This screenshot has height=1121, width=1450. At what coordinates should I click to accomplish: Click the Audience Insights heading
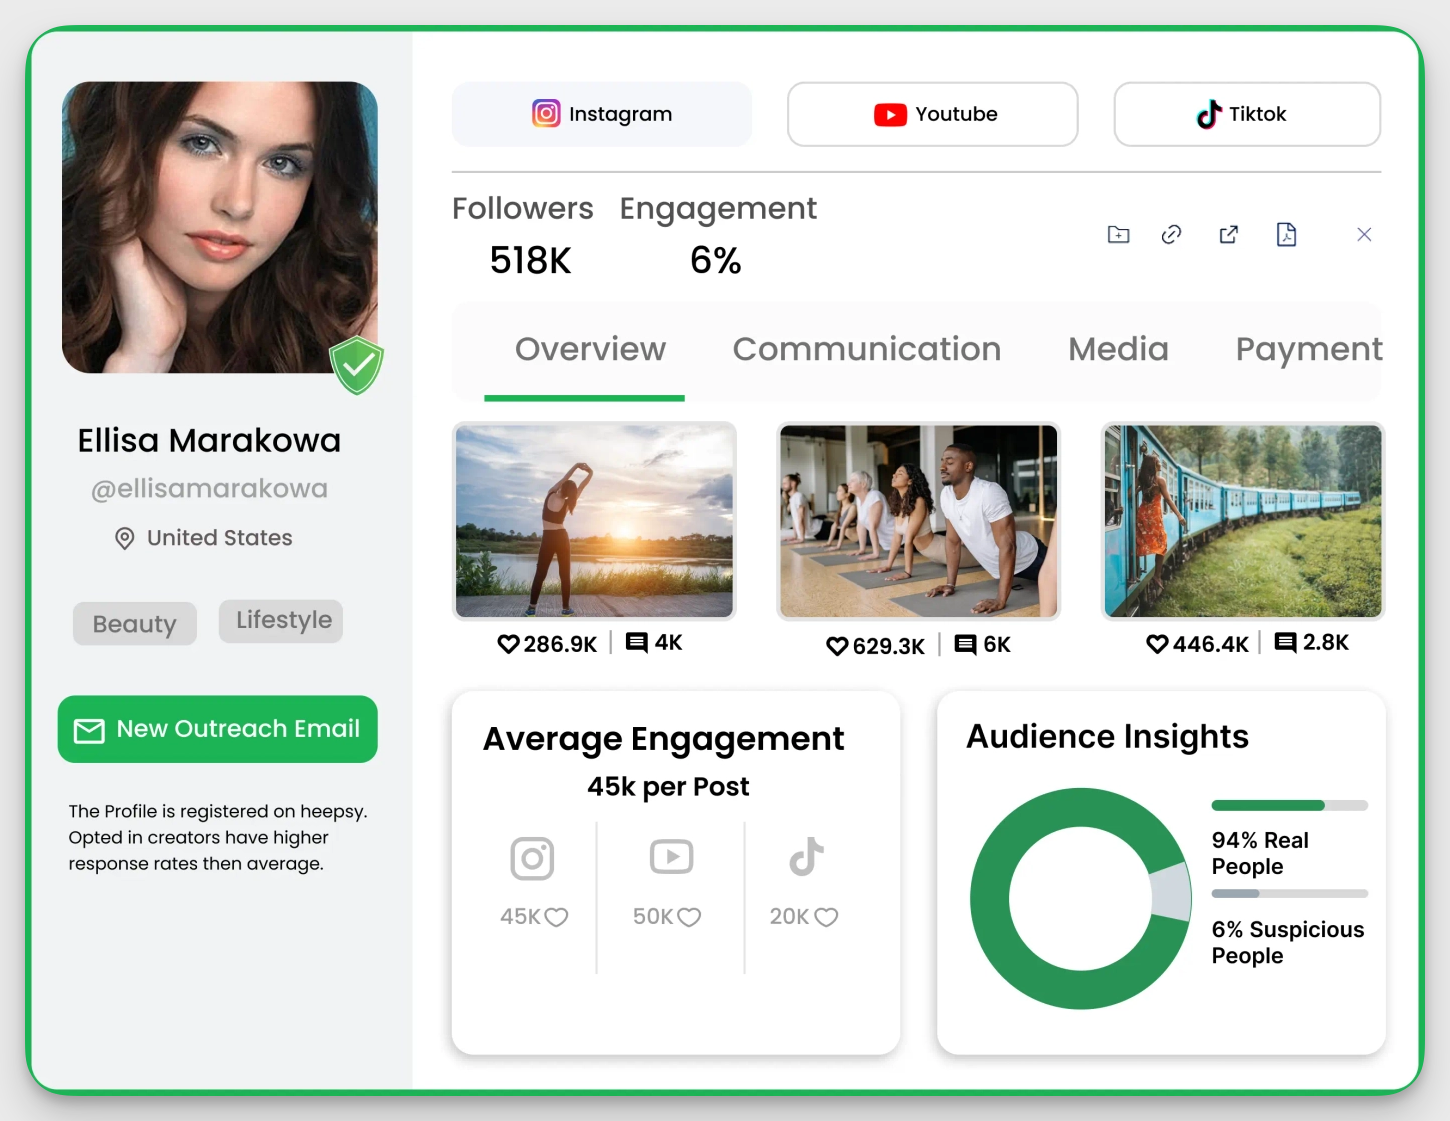(x=1107, y=737)
